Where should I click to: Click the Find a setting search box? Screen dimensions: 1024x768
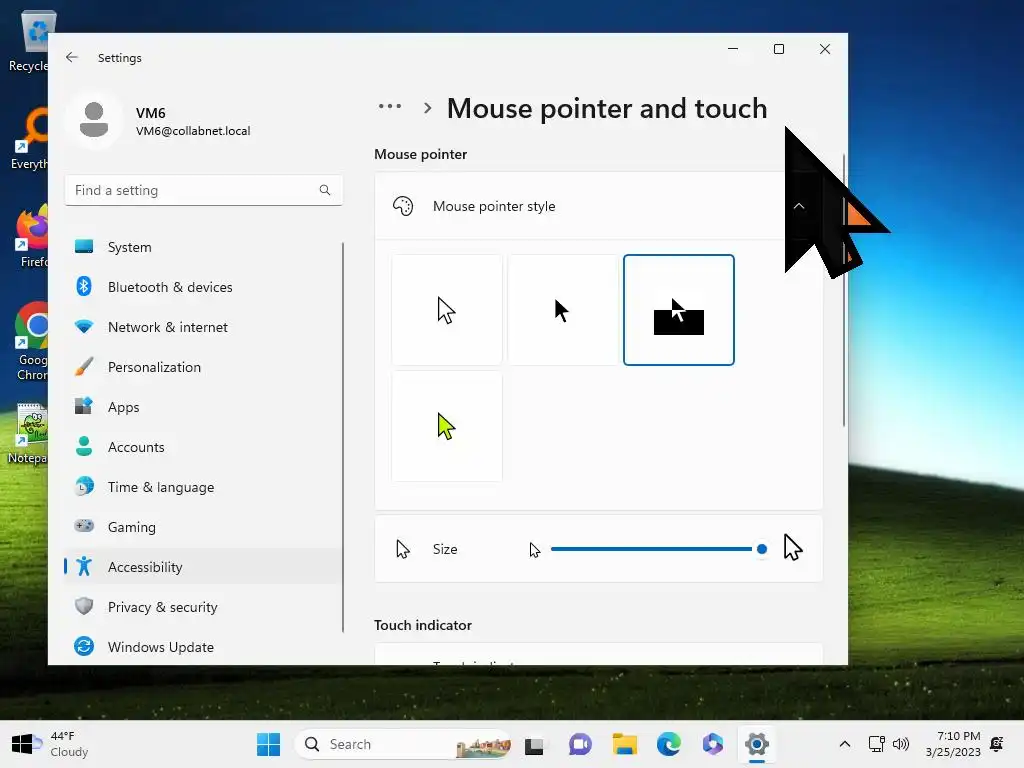tap(204, 190)
